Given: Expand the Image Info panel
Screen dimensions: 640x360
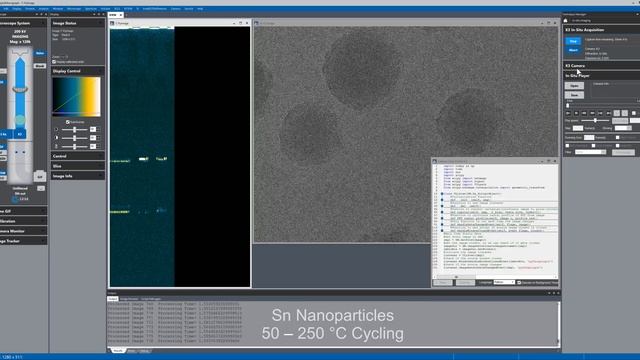Looking at the screenshot, I should 77,176.
